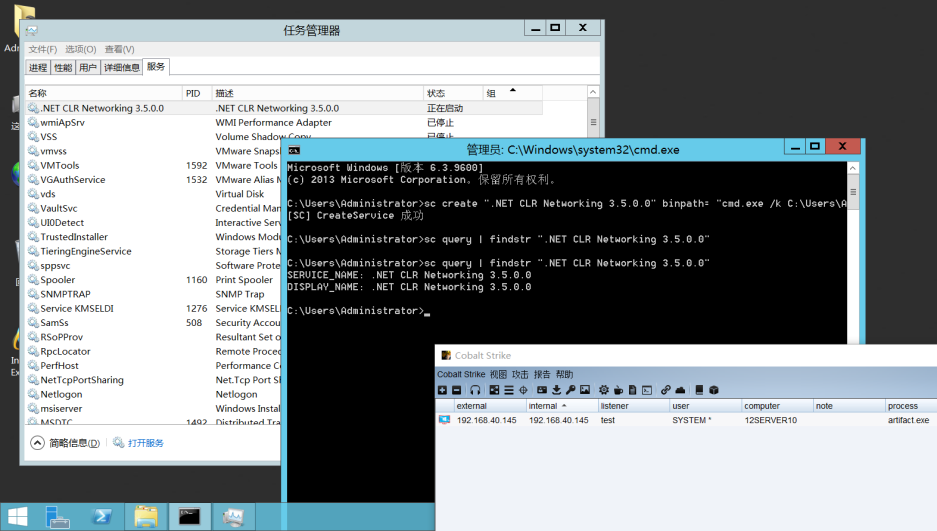This screenshot has height=531, width=937.
Task: Launch PowerShell from the taskbar
Action: [x=102, y=517]
